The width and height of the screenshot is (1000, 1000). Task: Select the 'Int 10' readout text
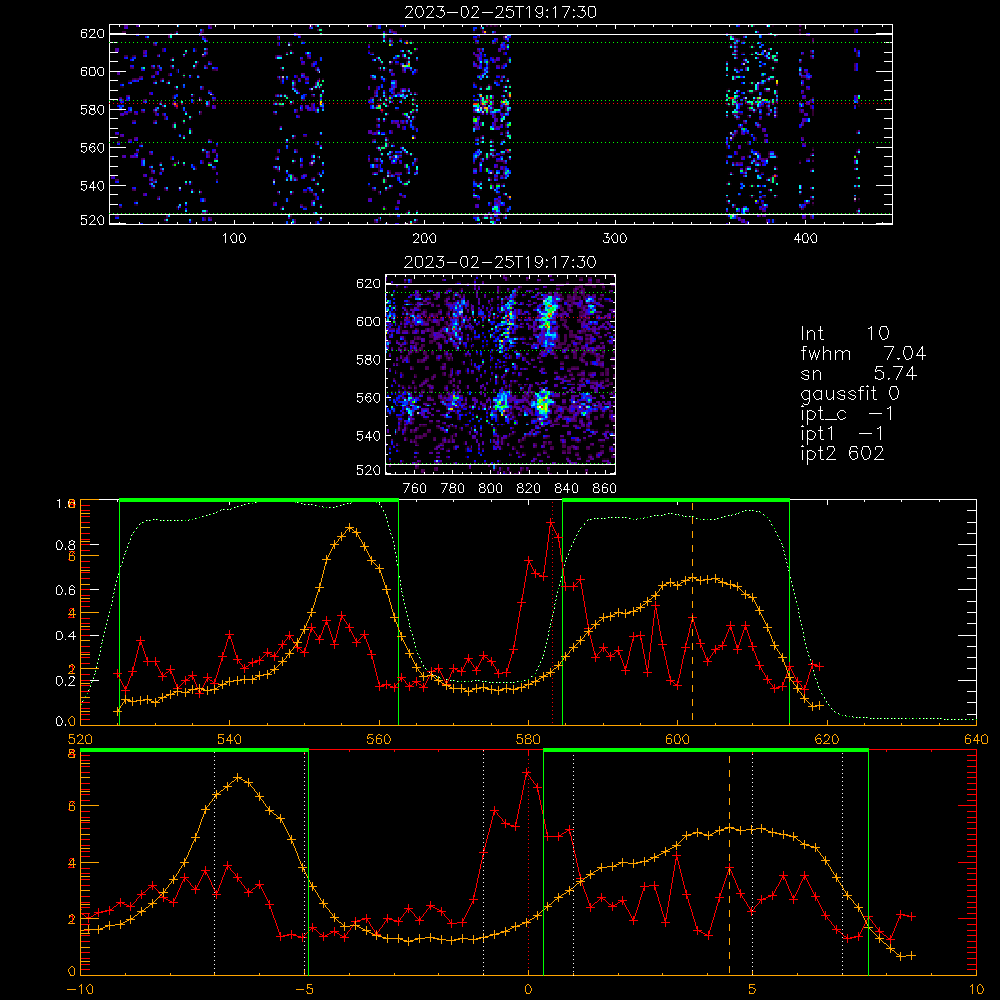click(x=844, y=334)
